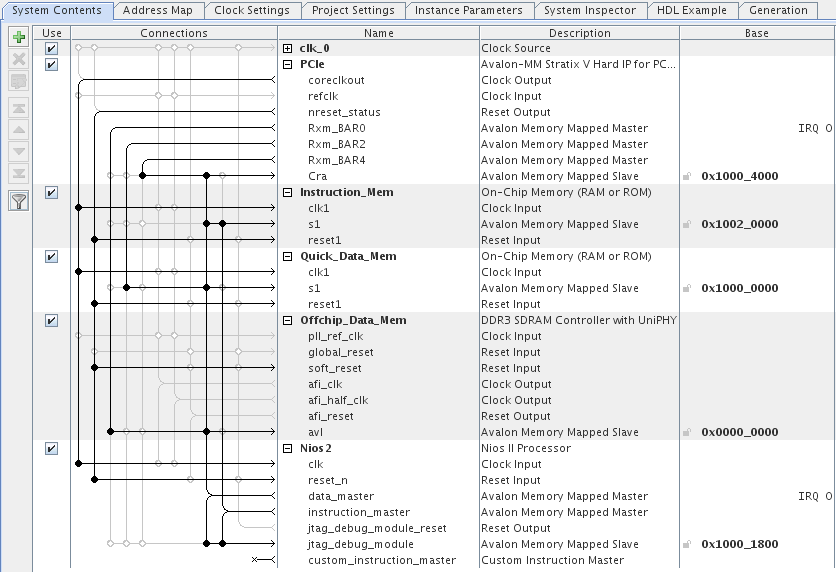Sort by the Description column header

tap(579, 33)
